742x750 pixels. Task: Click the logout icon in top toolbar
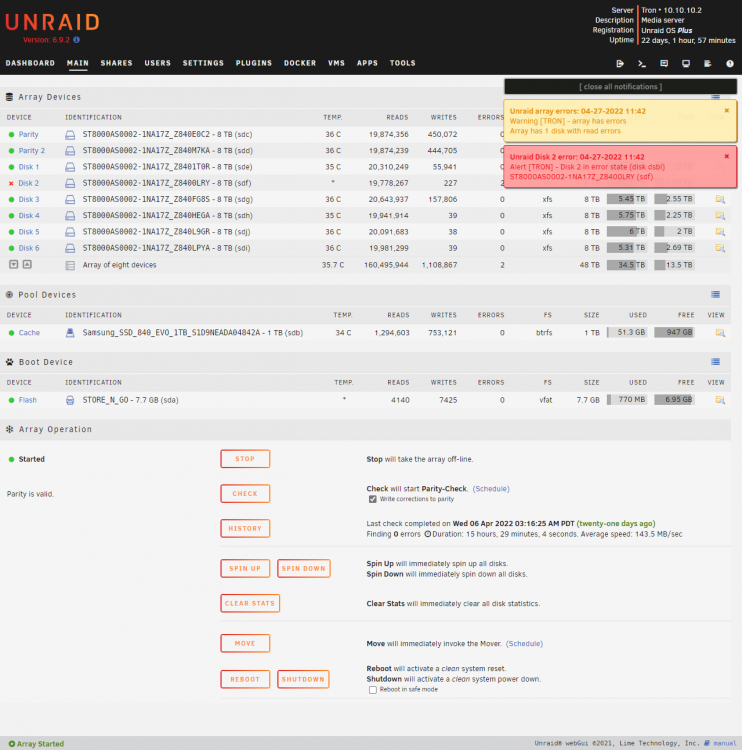(x=620, y=64)
